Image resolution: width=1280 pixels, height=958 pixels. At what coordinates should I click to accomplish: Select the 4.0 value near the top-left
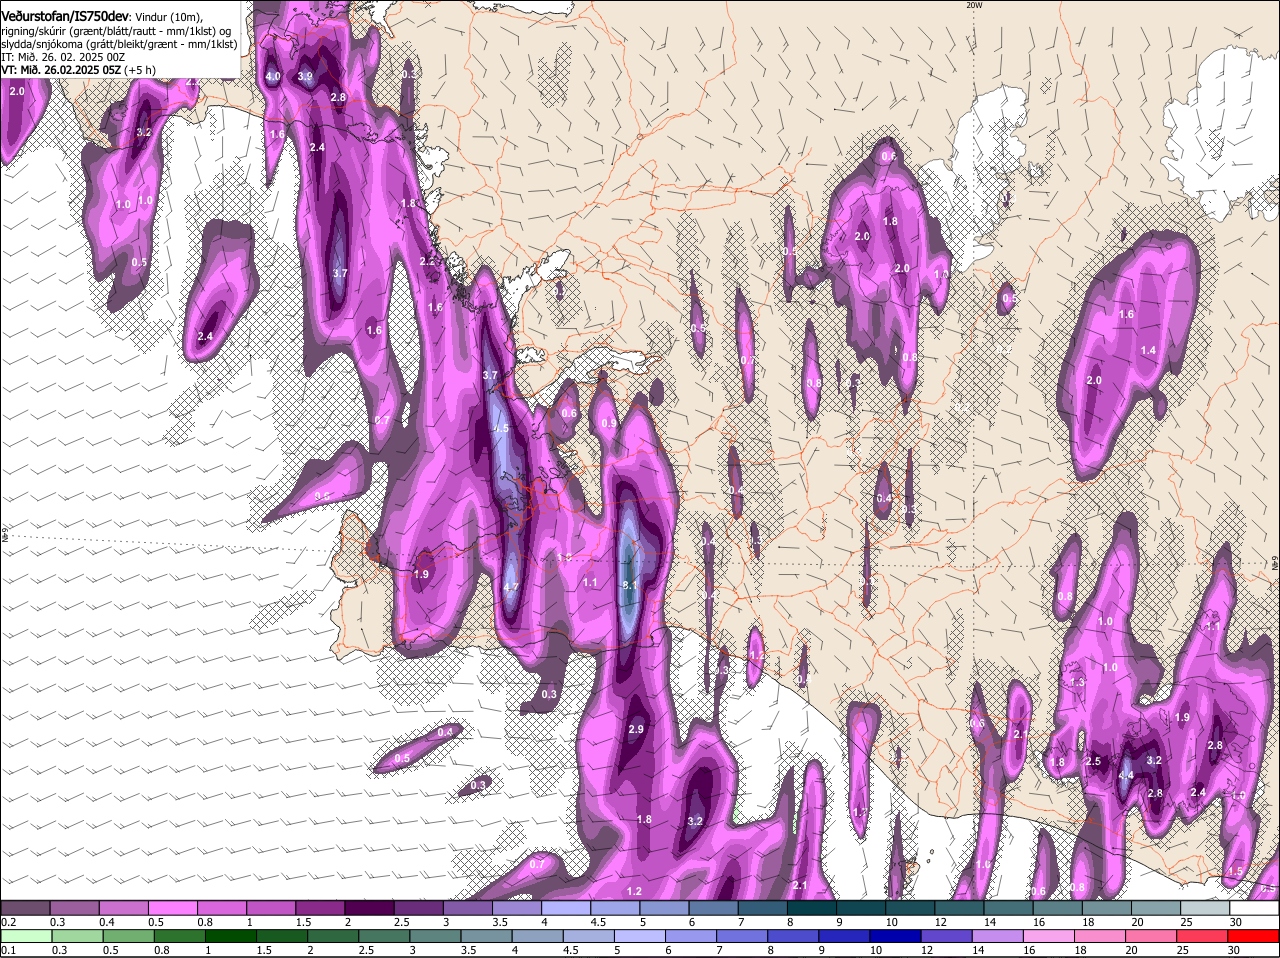(273, 76)
